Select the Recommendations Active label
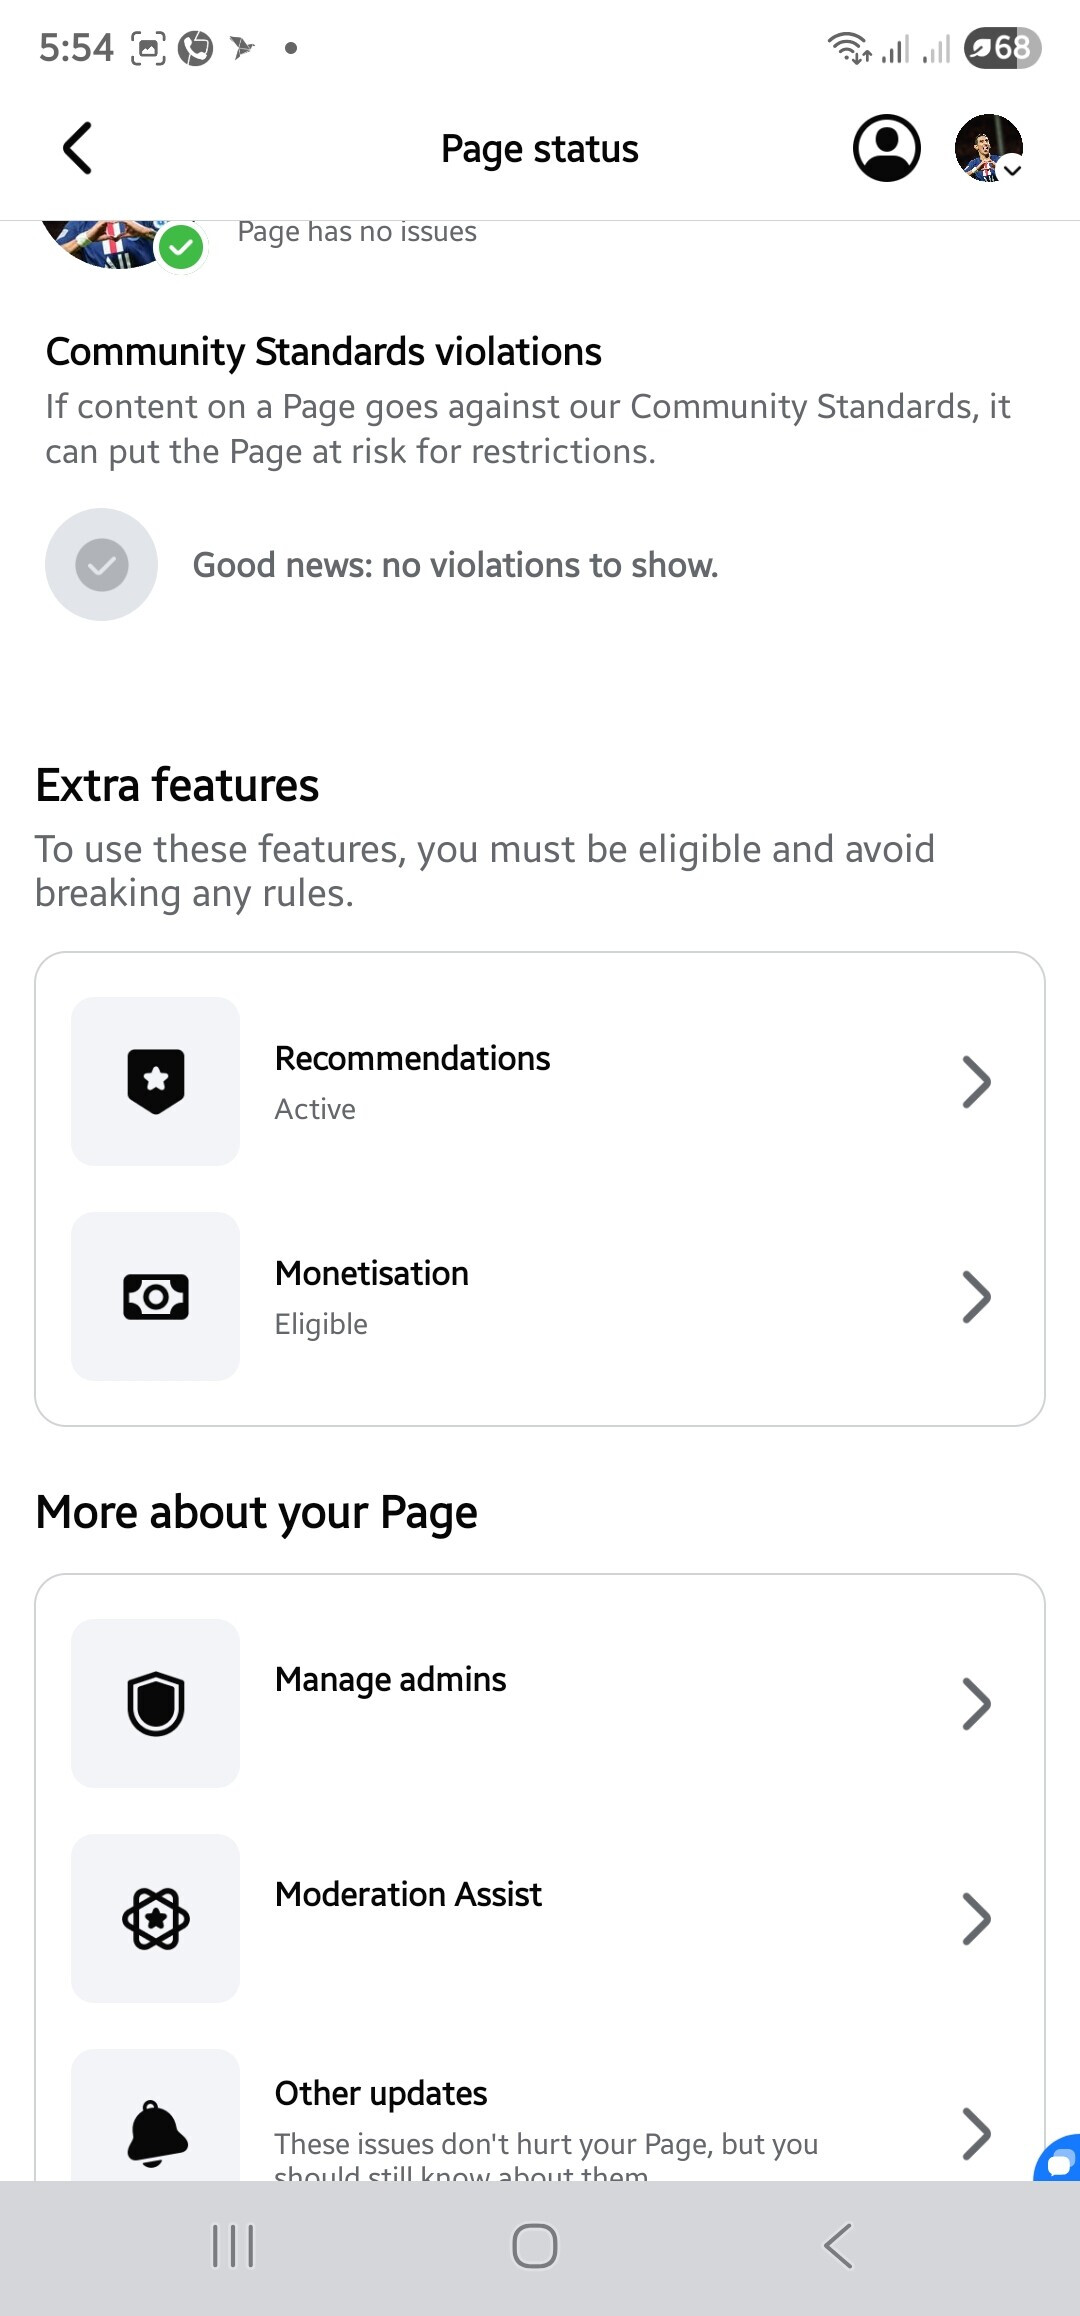Image resolution: width=1080 pixels, height=2316 pixels. pyautogui.click(x=315, y=1109)
